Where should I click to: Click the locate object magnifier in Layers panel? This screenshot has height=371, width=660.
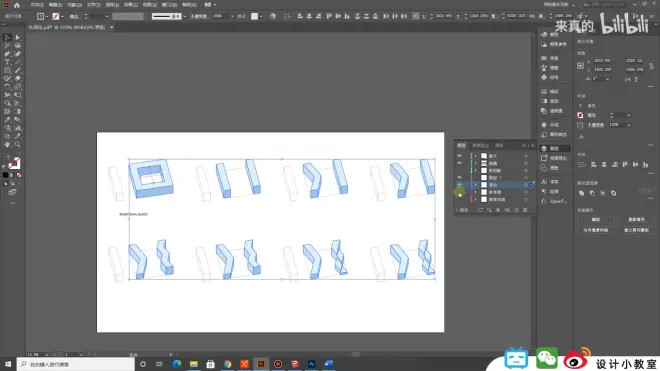pos(489,210)
